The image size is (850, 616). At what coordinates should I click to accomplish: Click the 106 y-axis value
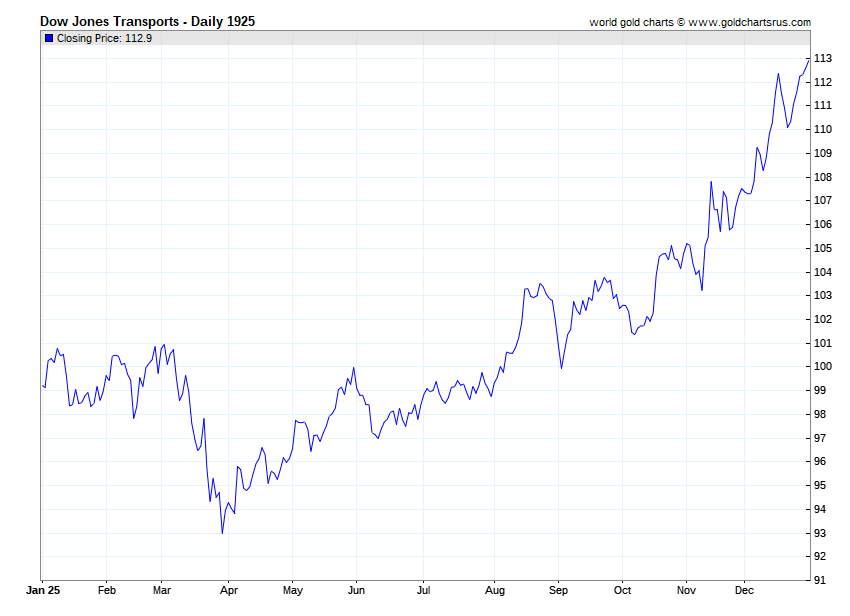point(823,224)
